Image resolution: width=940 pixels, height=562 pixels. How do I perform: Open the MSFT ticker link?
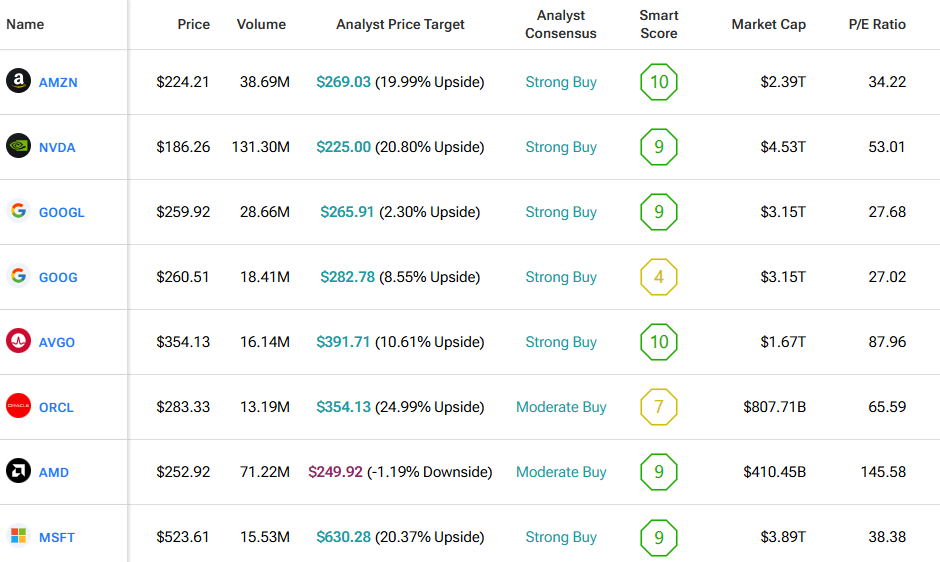[x=57, y=538]
